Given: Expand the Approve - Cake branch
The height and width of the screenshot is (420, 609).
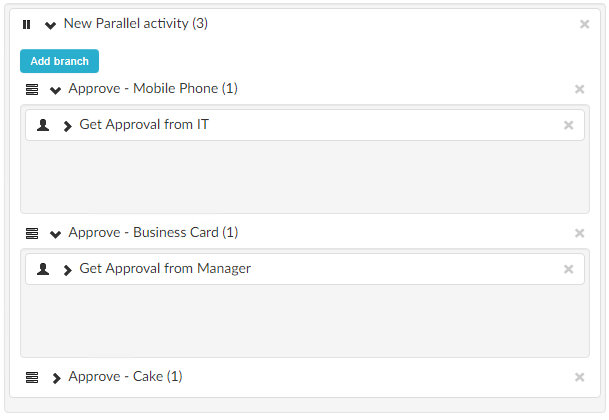Looking at the screenshot, I should (x=56, y=378).
